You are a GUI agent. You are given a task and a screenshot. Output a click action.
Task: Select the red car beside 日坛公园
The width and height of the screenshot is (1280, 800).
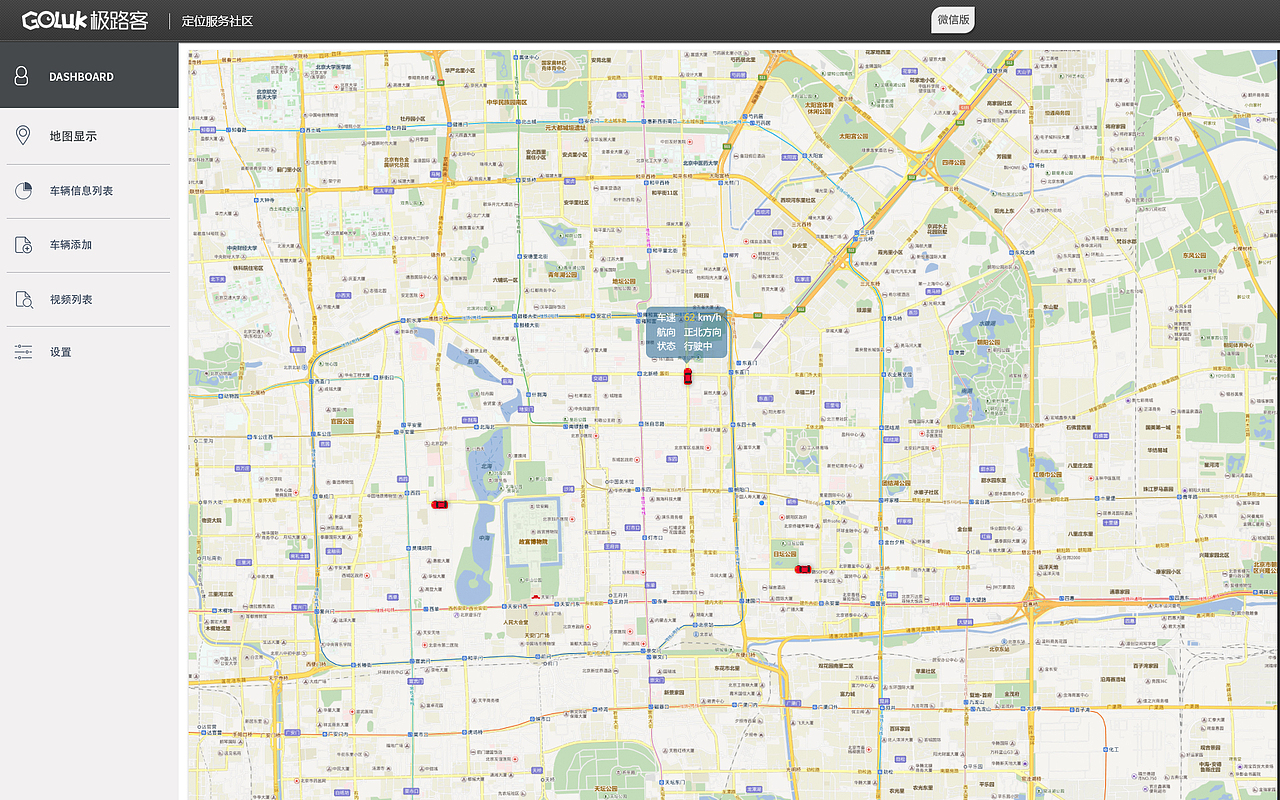point(802,569)
